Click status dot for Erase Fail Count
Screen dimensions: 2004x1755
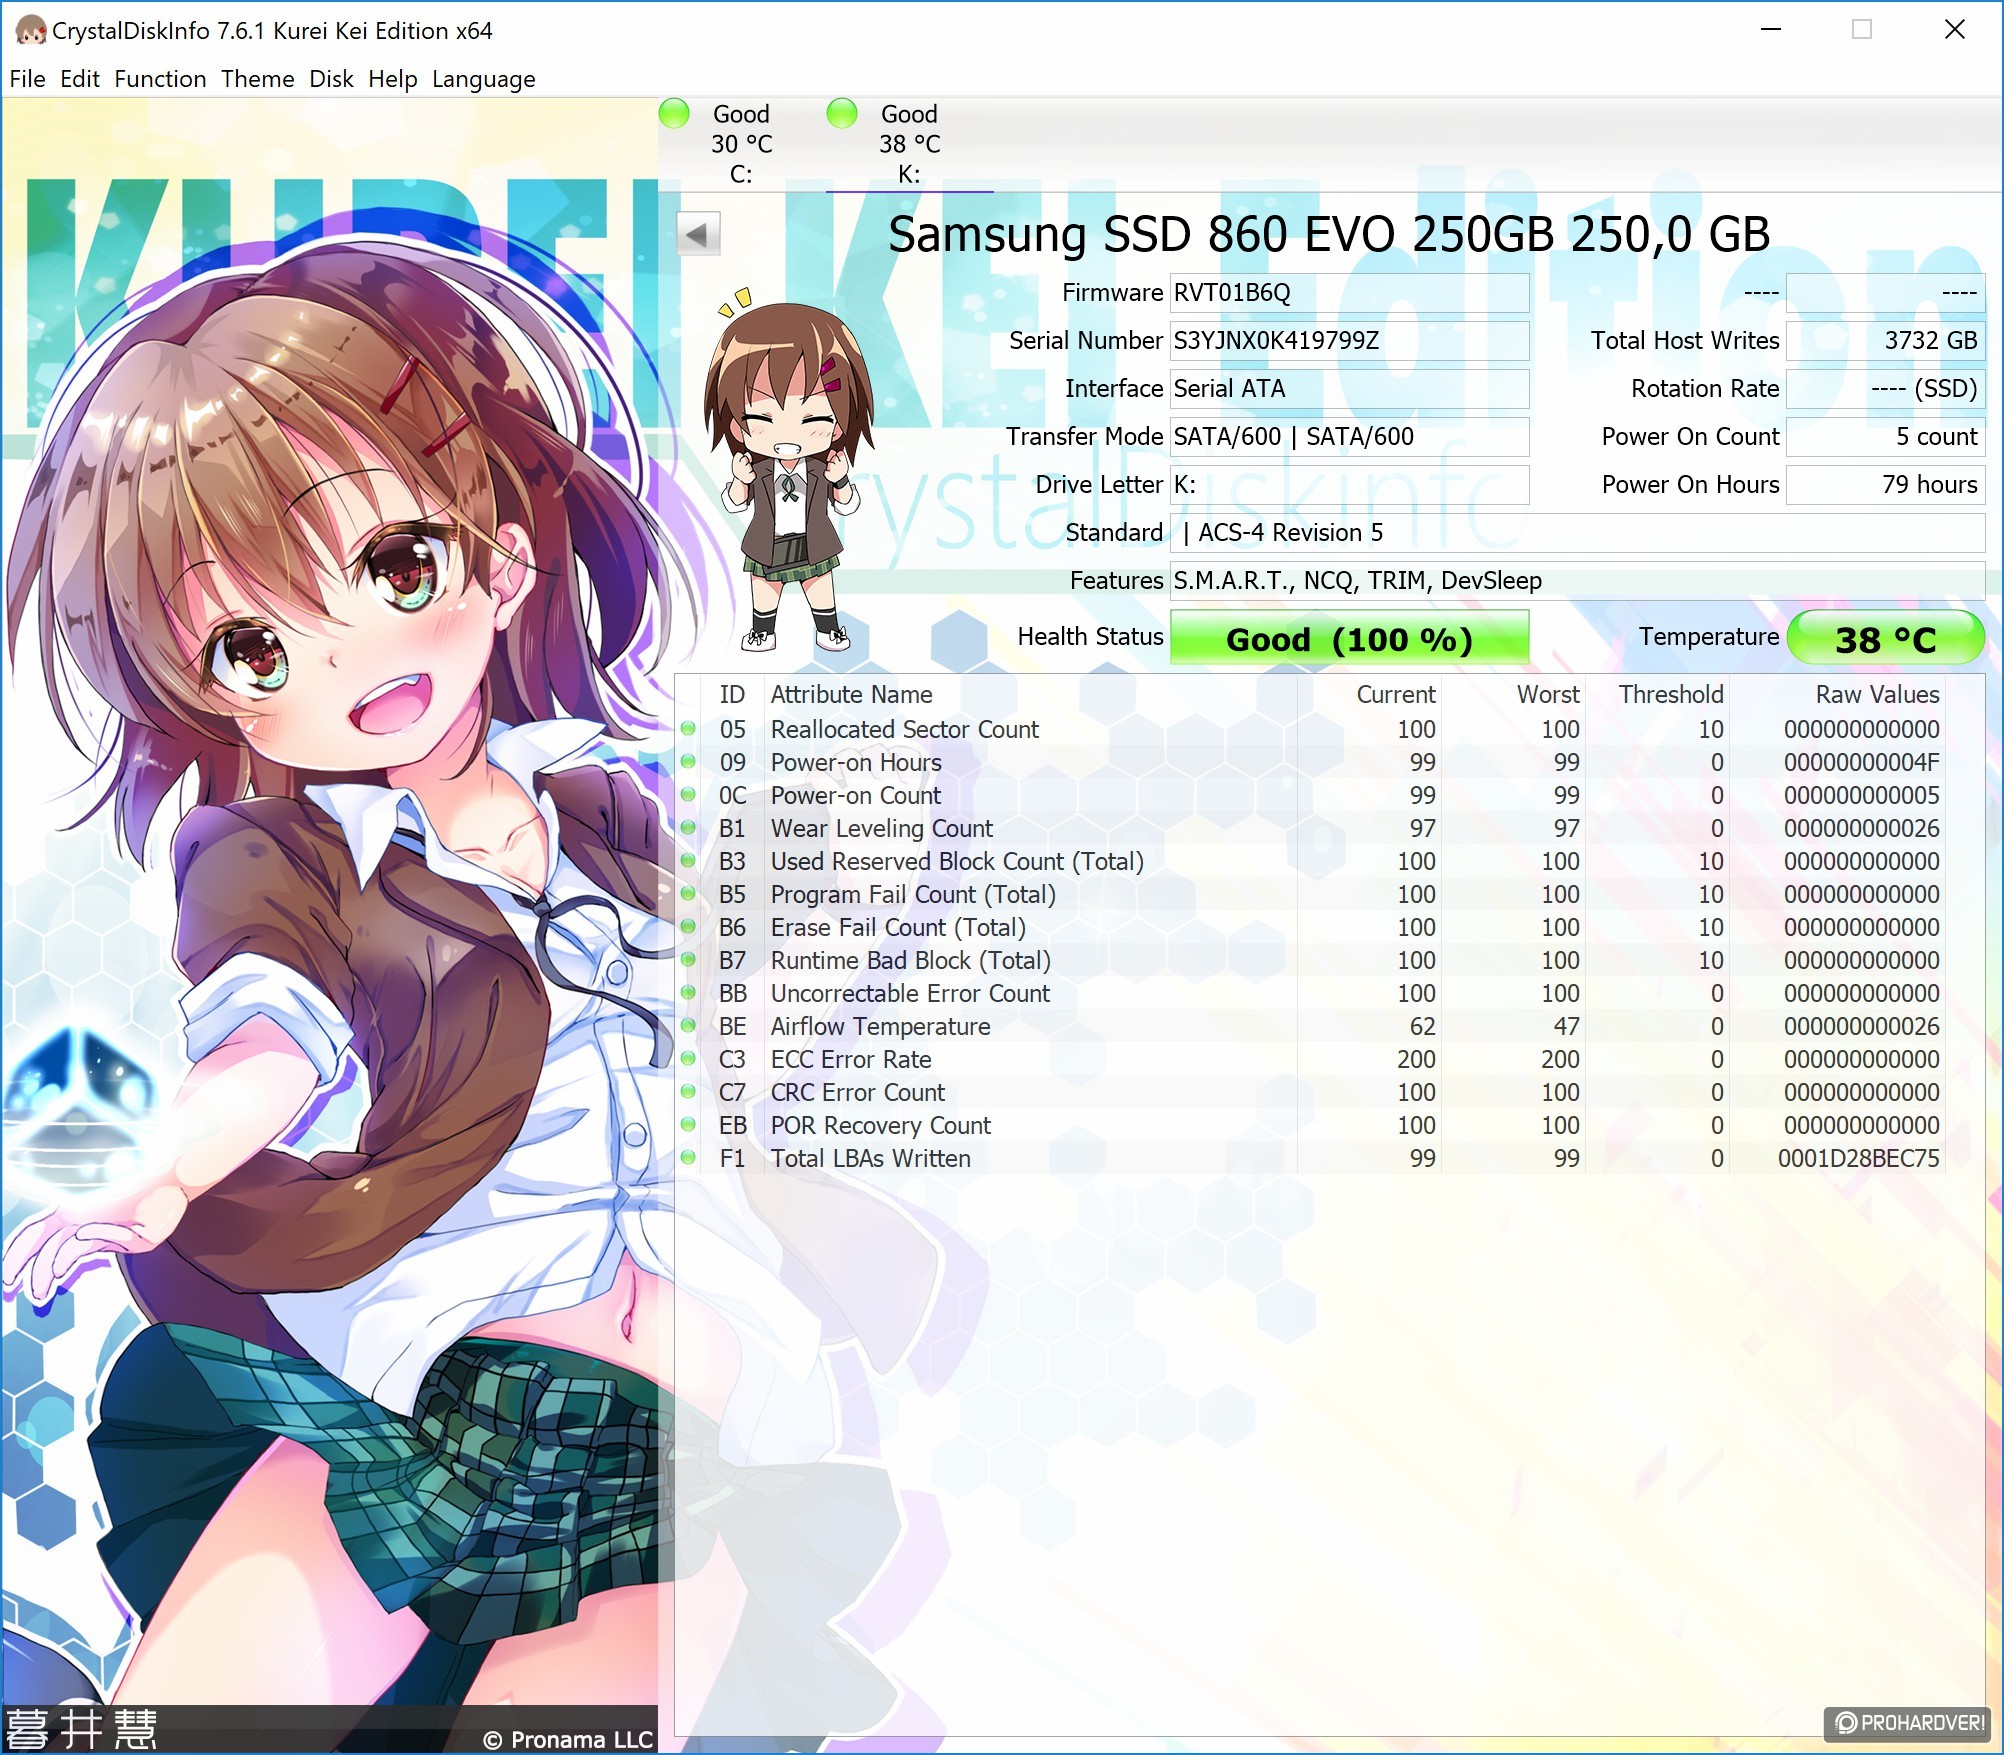pos(688,927)
